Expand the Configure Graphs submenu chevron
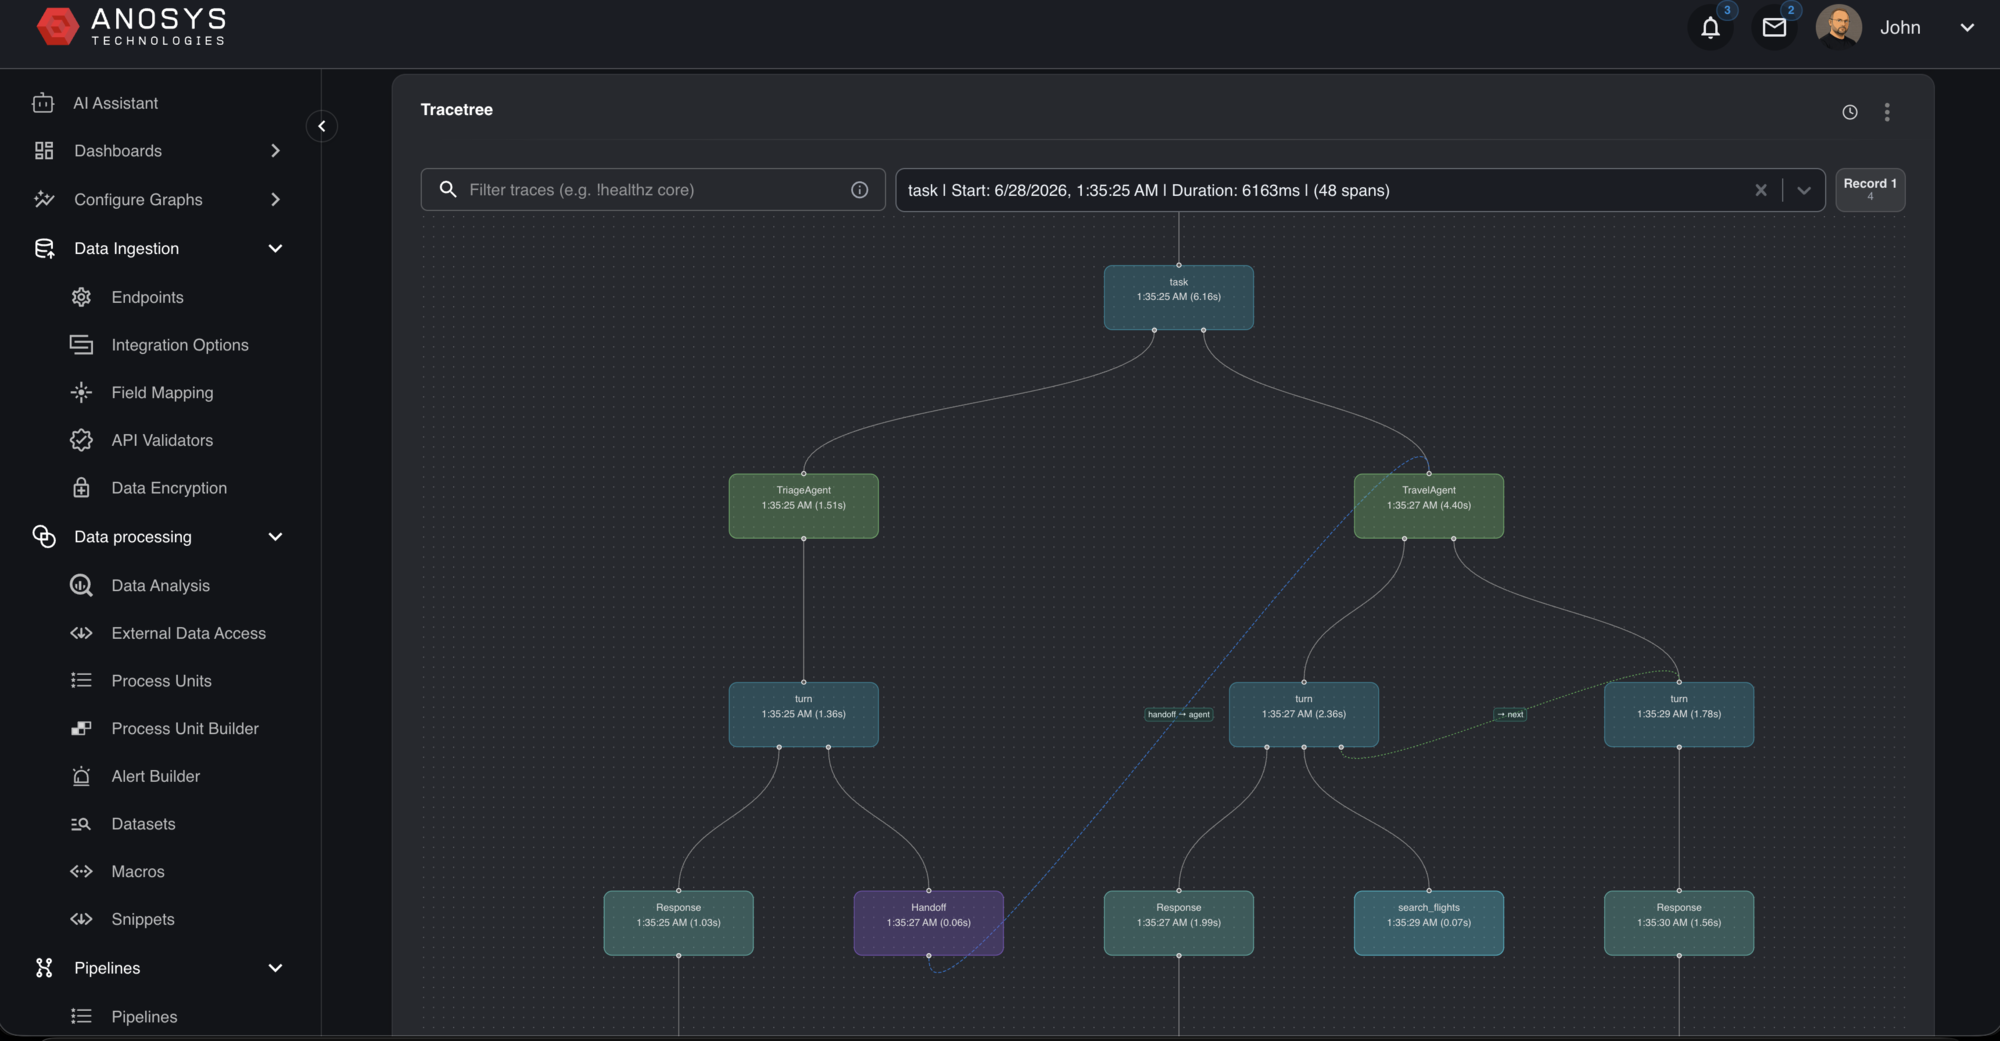The height and width of the screenshot is (1041, 2000). pos(275,200)
